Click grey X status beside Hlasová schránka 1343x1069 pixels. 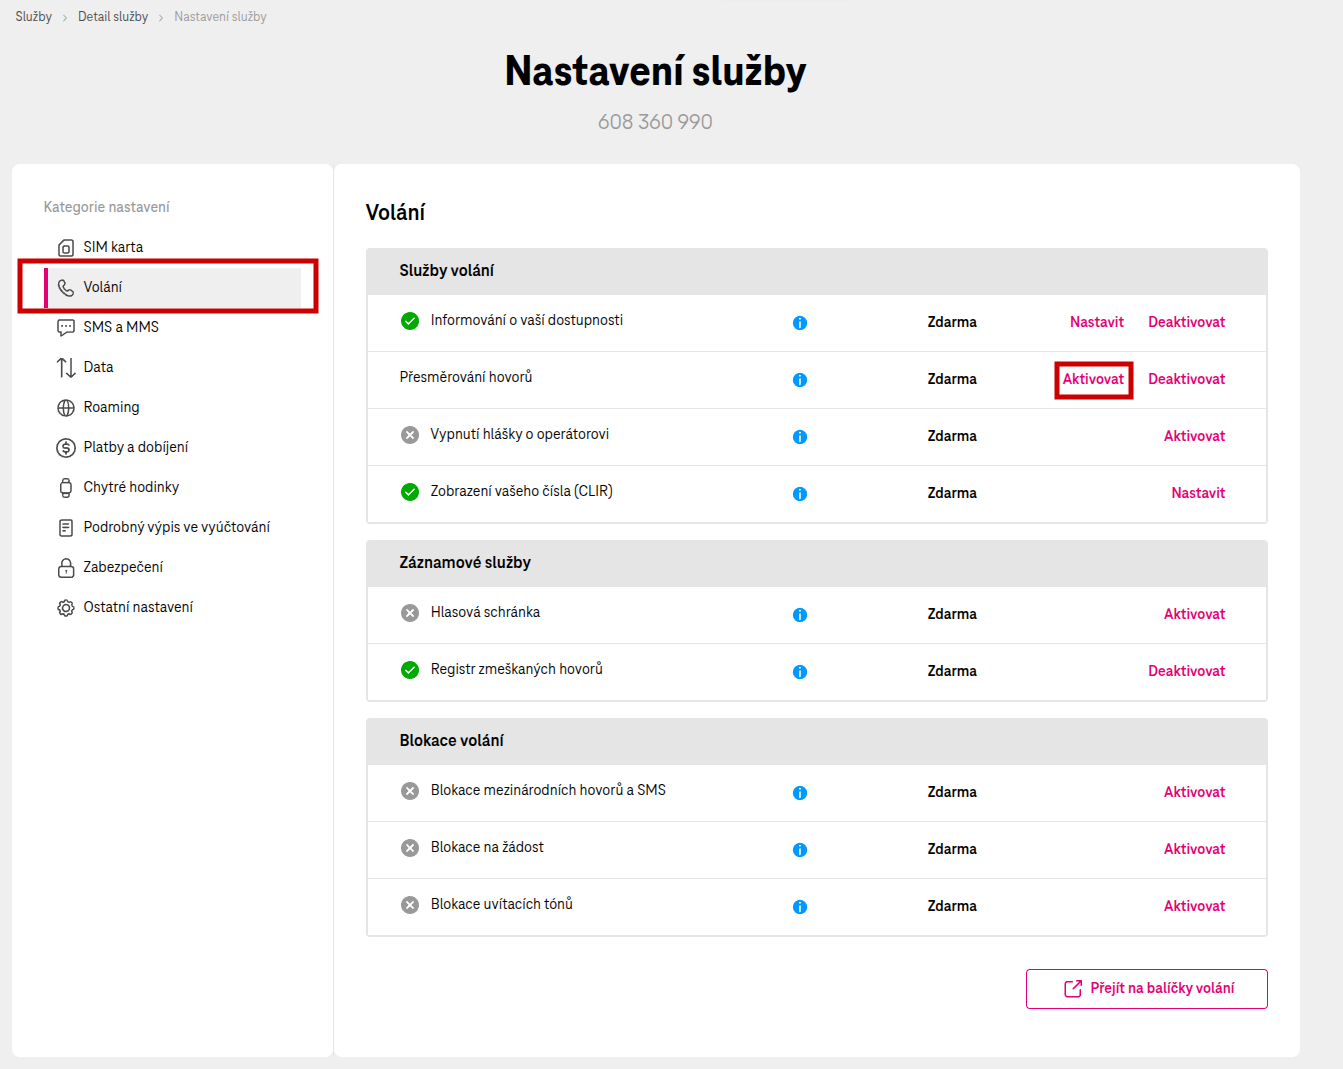pyautogui.click(x=410, y=613)
